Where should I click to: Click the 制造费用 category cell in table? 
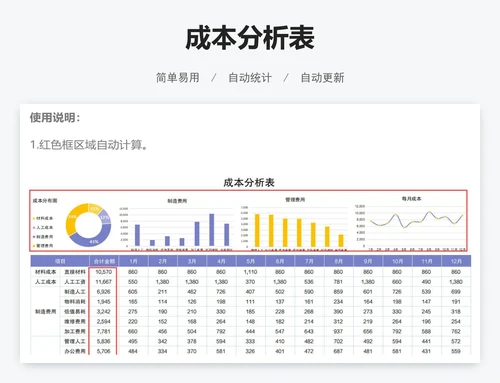(46, 312)
